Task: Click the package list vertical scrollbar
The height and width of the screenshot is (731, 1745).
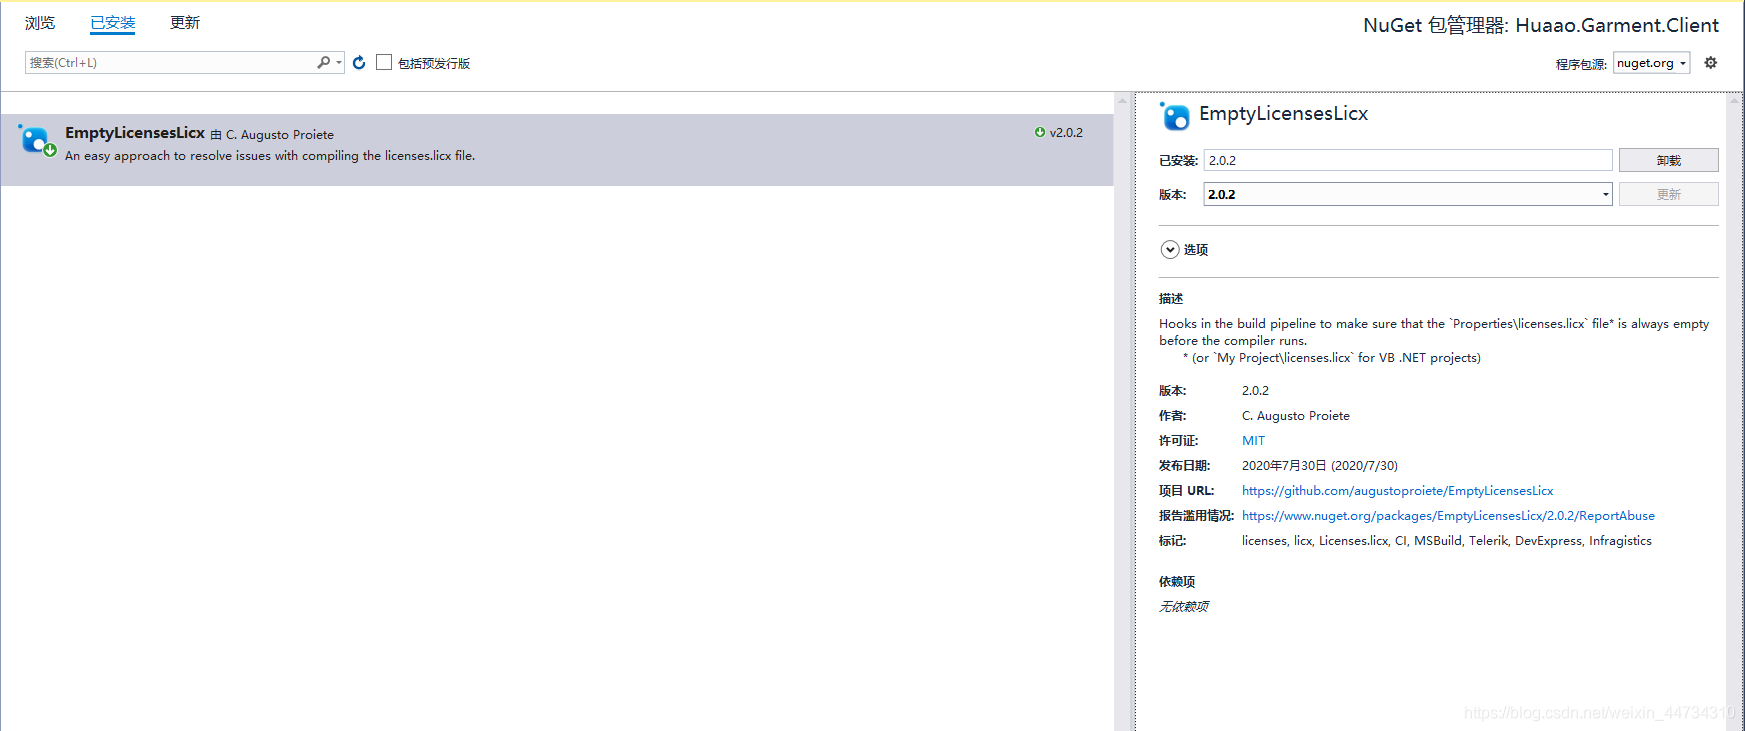Action: click(x=1122, y=411)
